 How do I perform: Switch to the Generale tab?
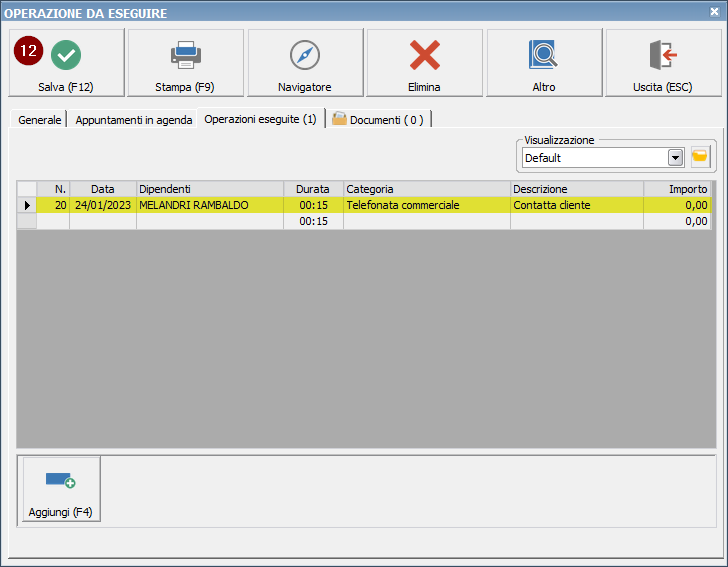pos(39,120)
